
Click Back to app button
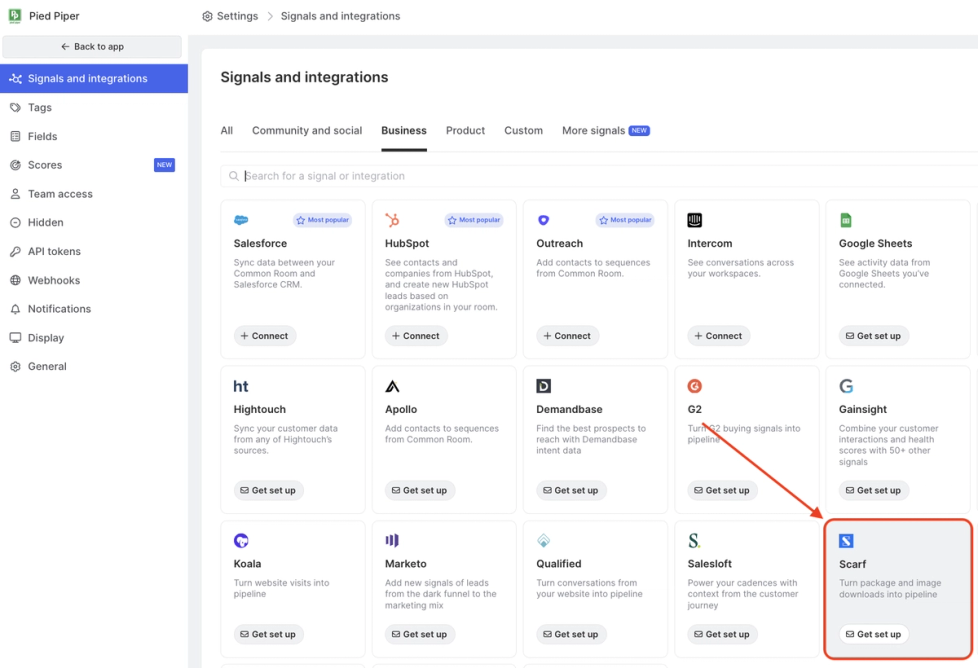92,47
